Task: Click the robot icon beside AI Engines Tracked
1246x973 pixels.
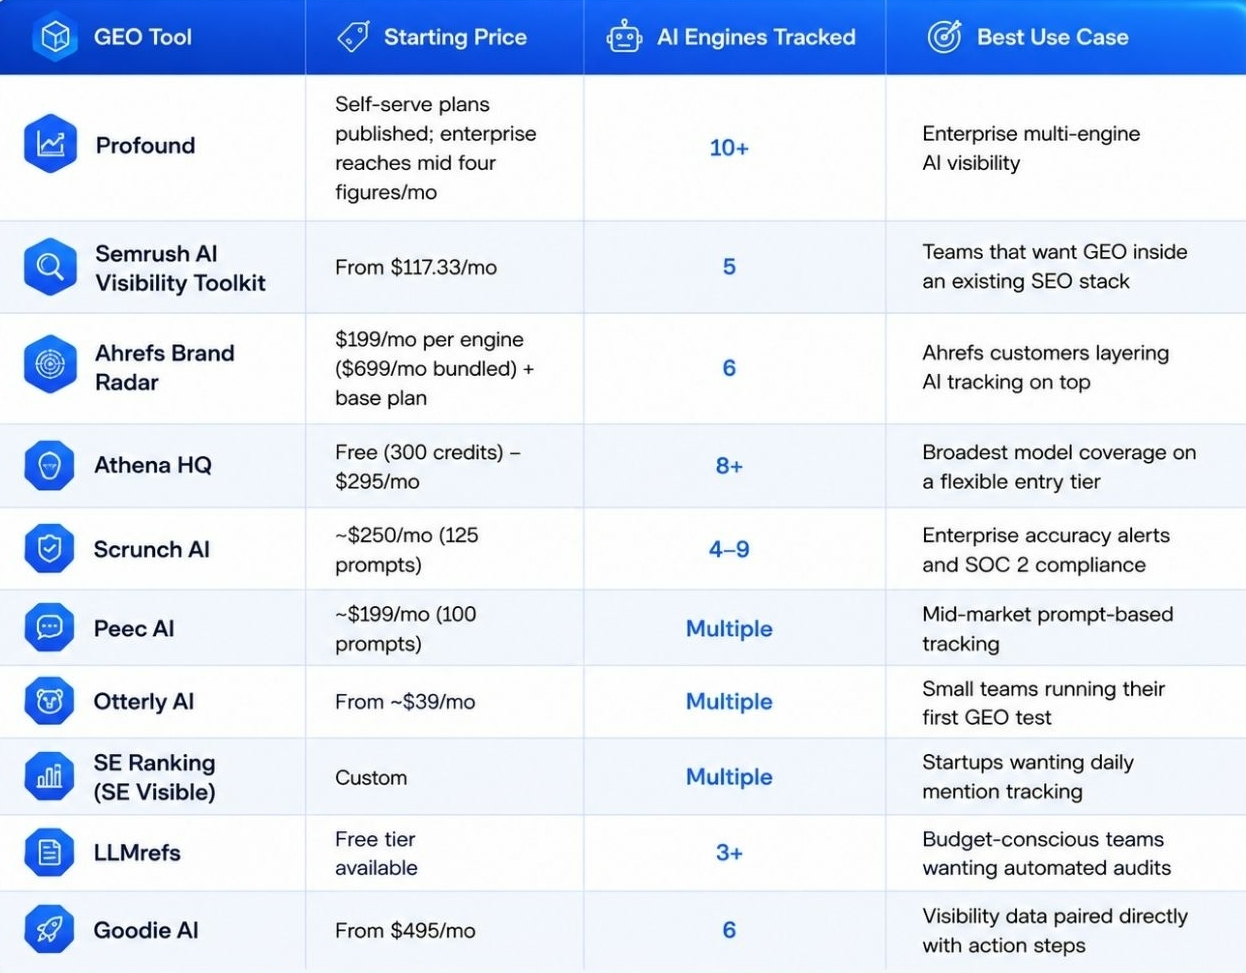Action: point(624,37)
